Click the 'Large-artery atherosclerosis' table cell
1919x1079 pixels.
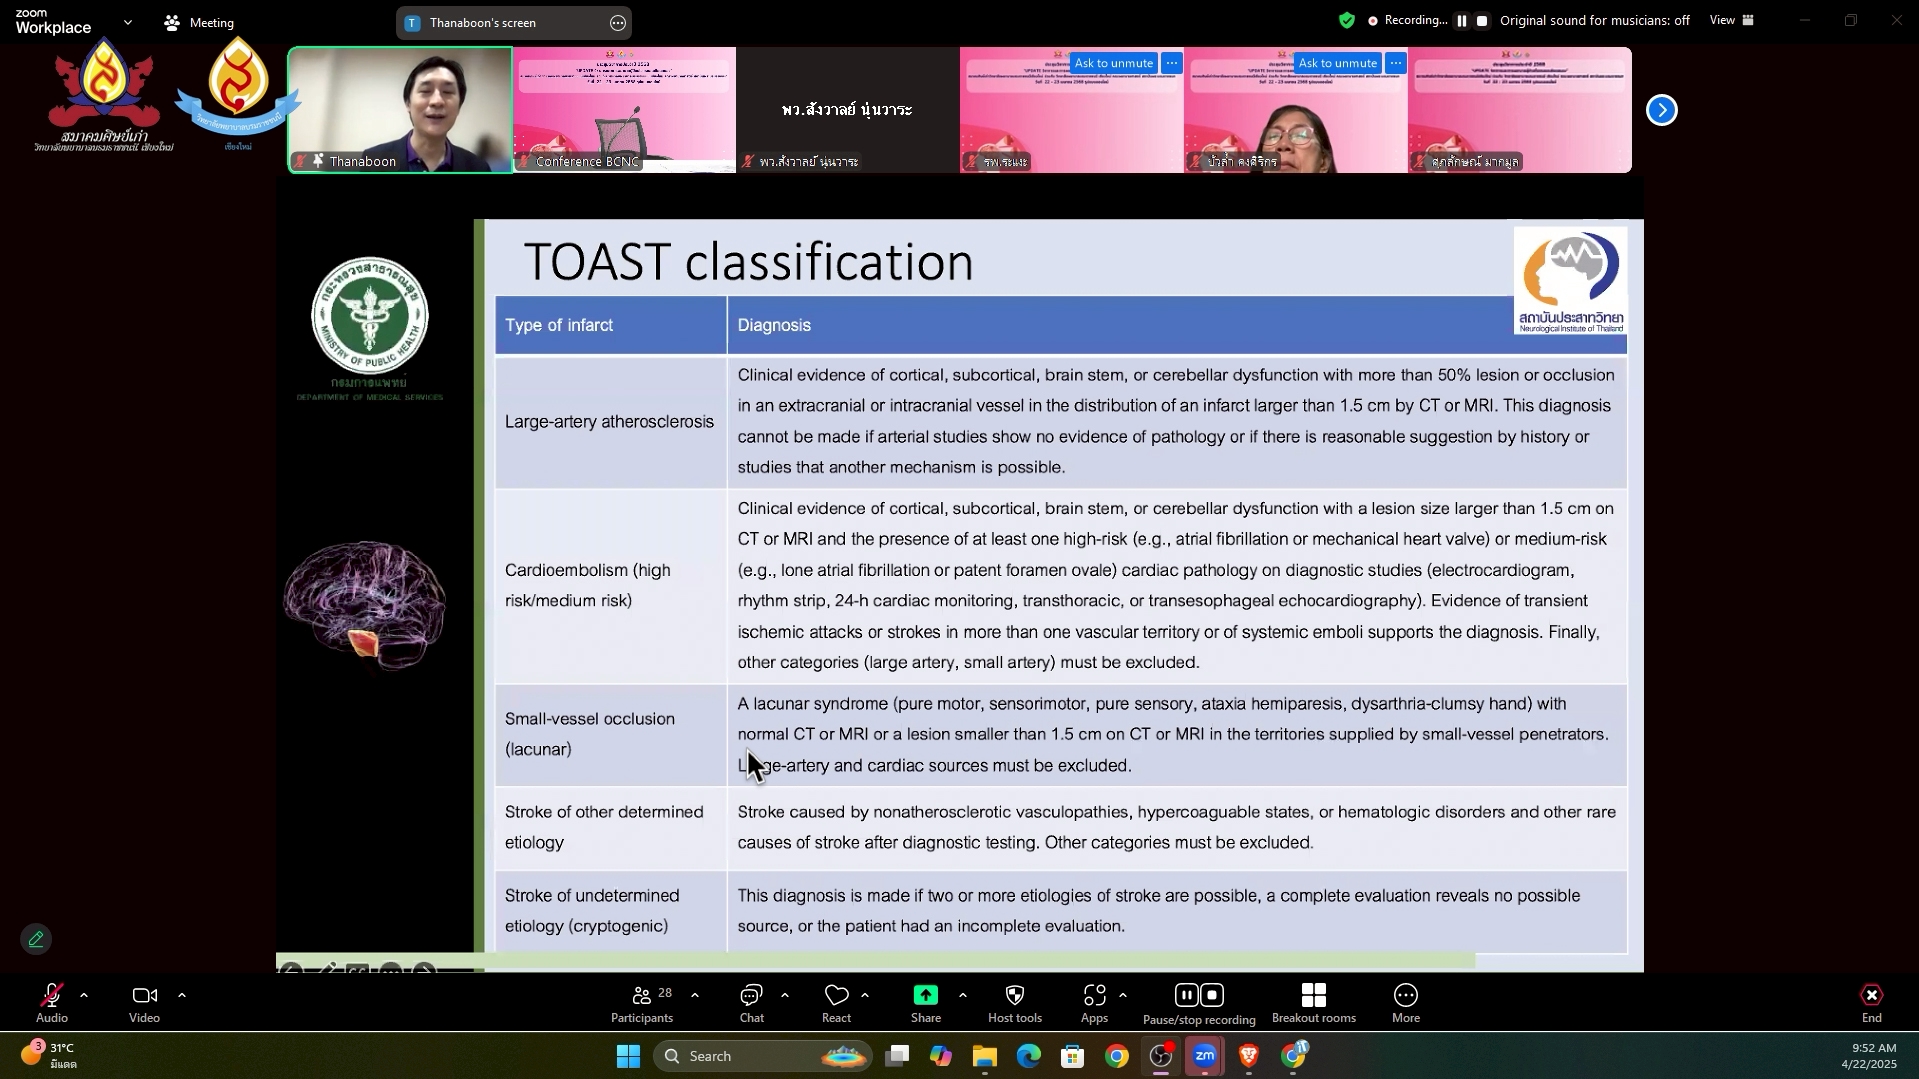click(x=610, y=422)
